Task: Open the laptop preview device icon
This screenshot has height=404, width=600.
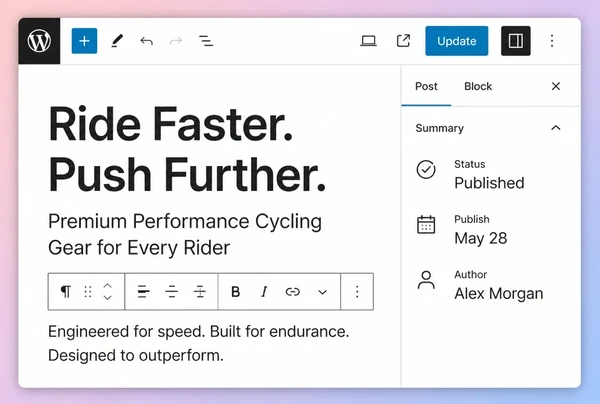Action: click(x=368, y=41)
